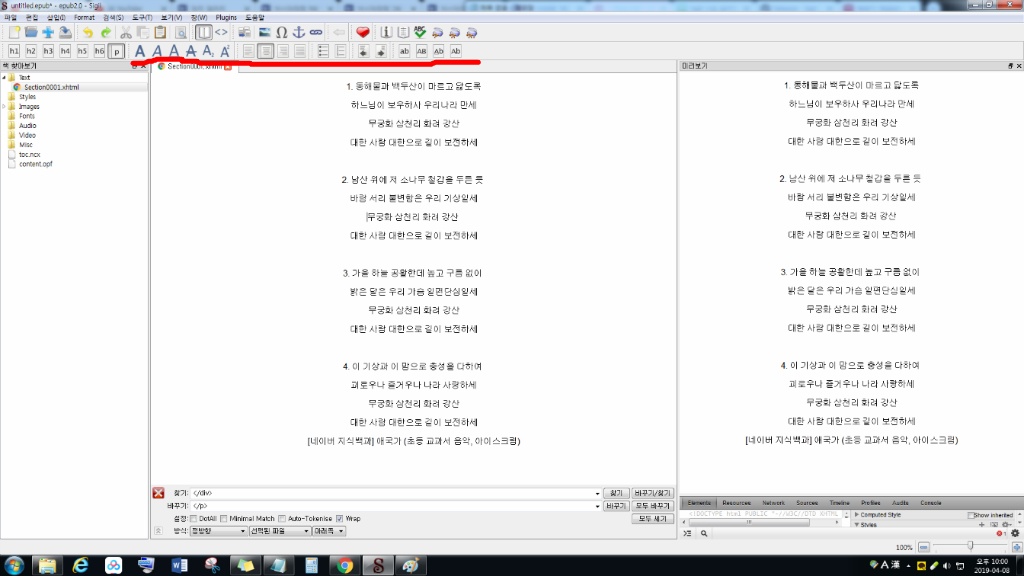This screenshot has width=1024, height=576.
Task: Redo the last action
Action: click(105, 32)
